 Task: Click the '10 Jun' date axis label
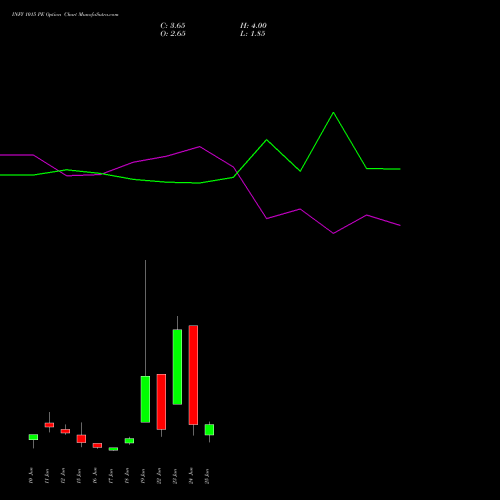[x=31, y=476]
